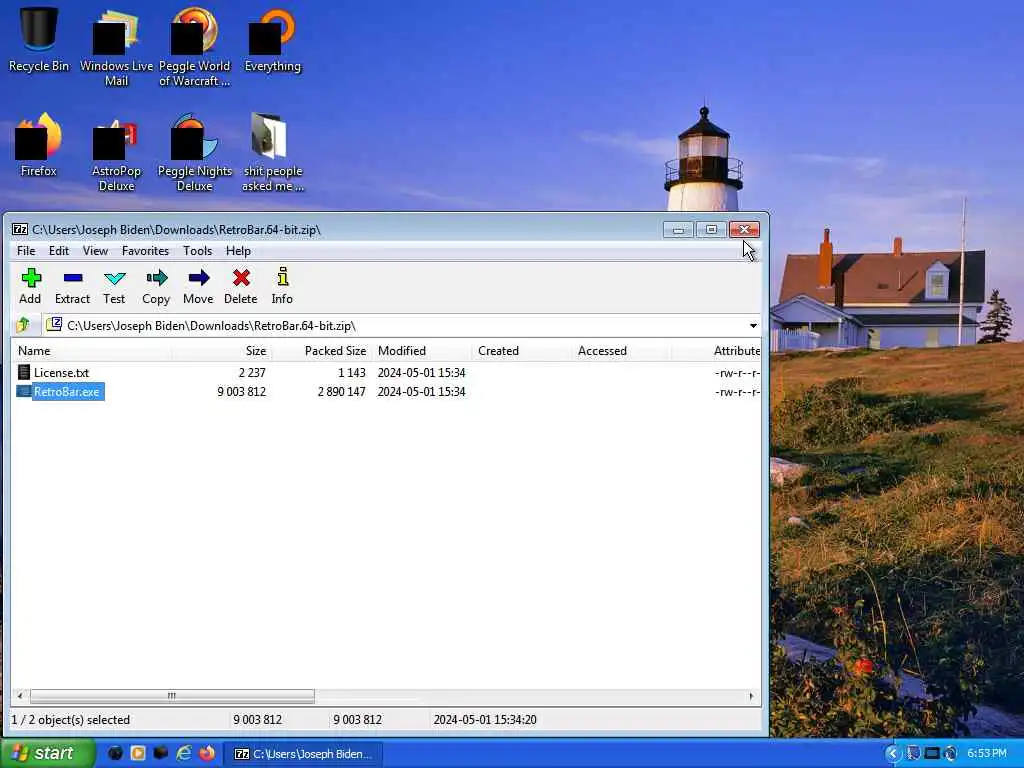Sort by the Packed Size column header

[322, 351]
